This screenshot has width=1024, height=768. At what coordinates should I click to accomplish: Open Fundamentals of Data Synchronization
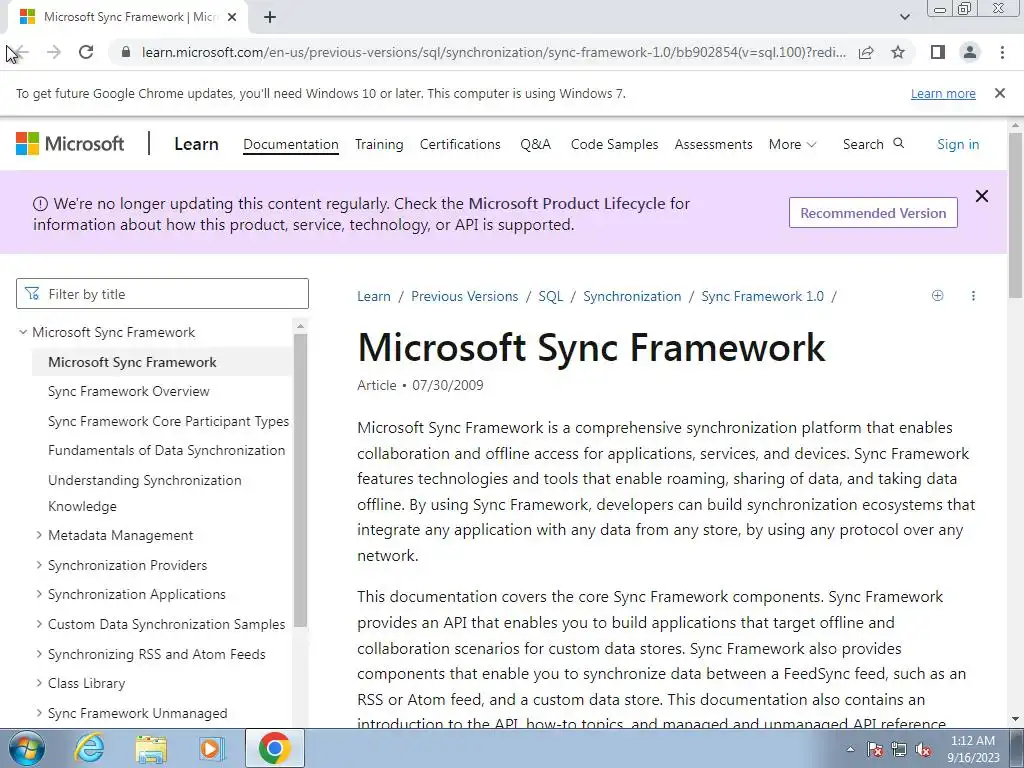coord(167,450)
